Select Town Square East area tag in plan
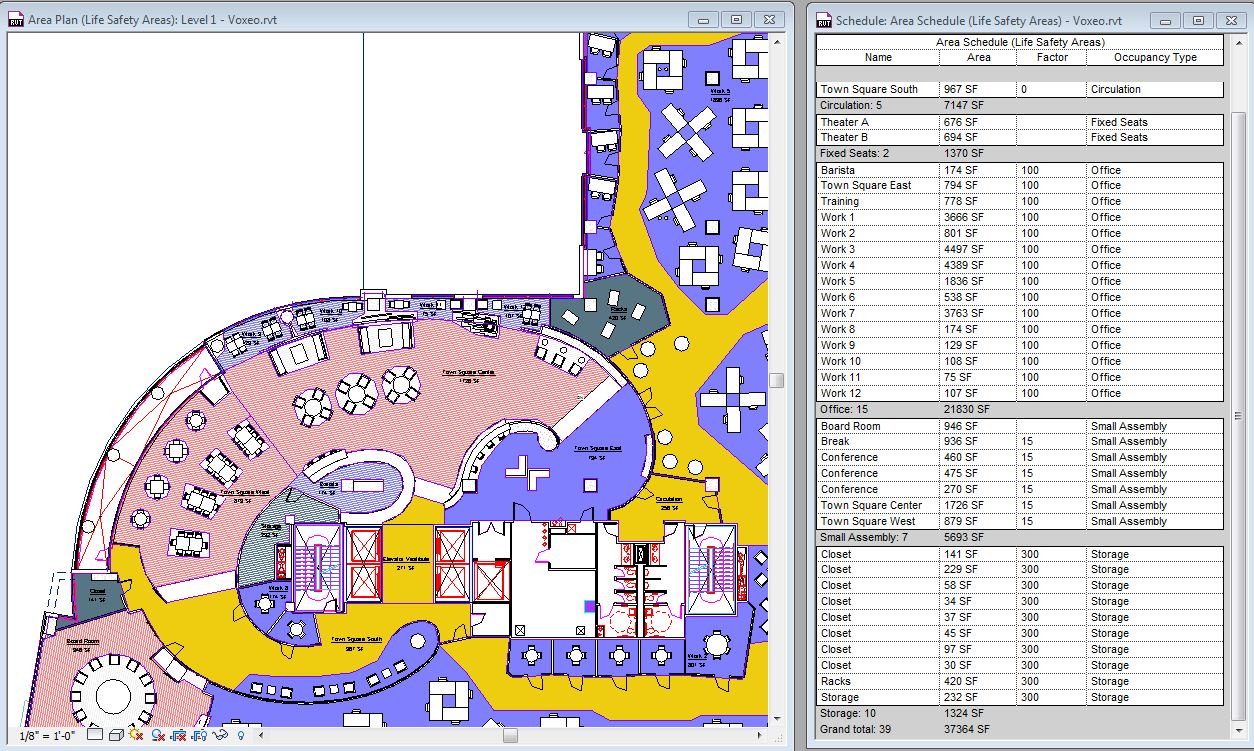1254x751 pixels. coord(597,451)
